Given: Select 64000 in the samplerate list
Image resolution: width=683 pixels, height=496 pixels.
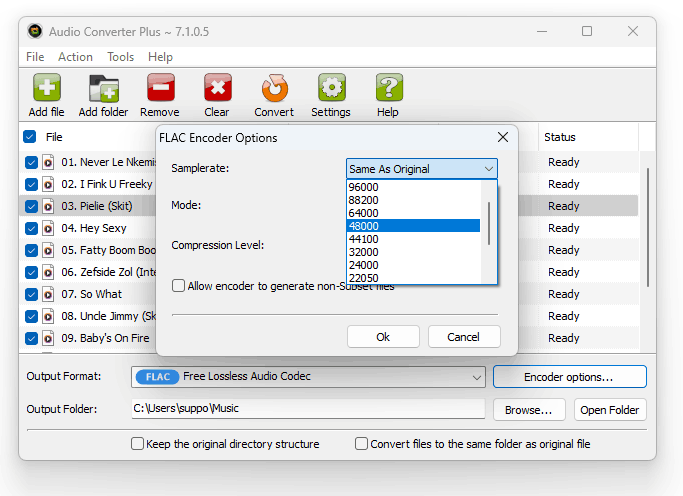Looking at the screenshot, I should [x=413, y=213].
